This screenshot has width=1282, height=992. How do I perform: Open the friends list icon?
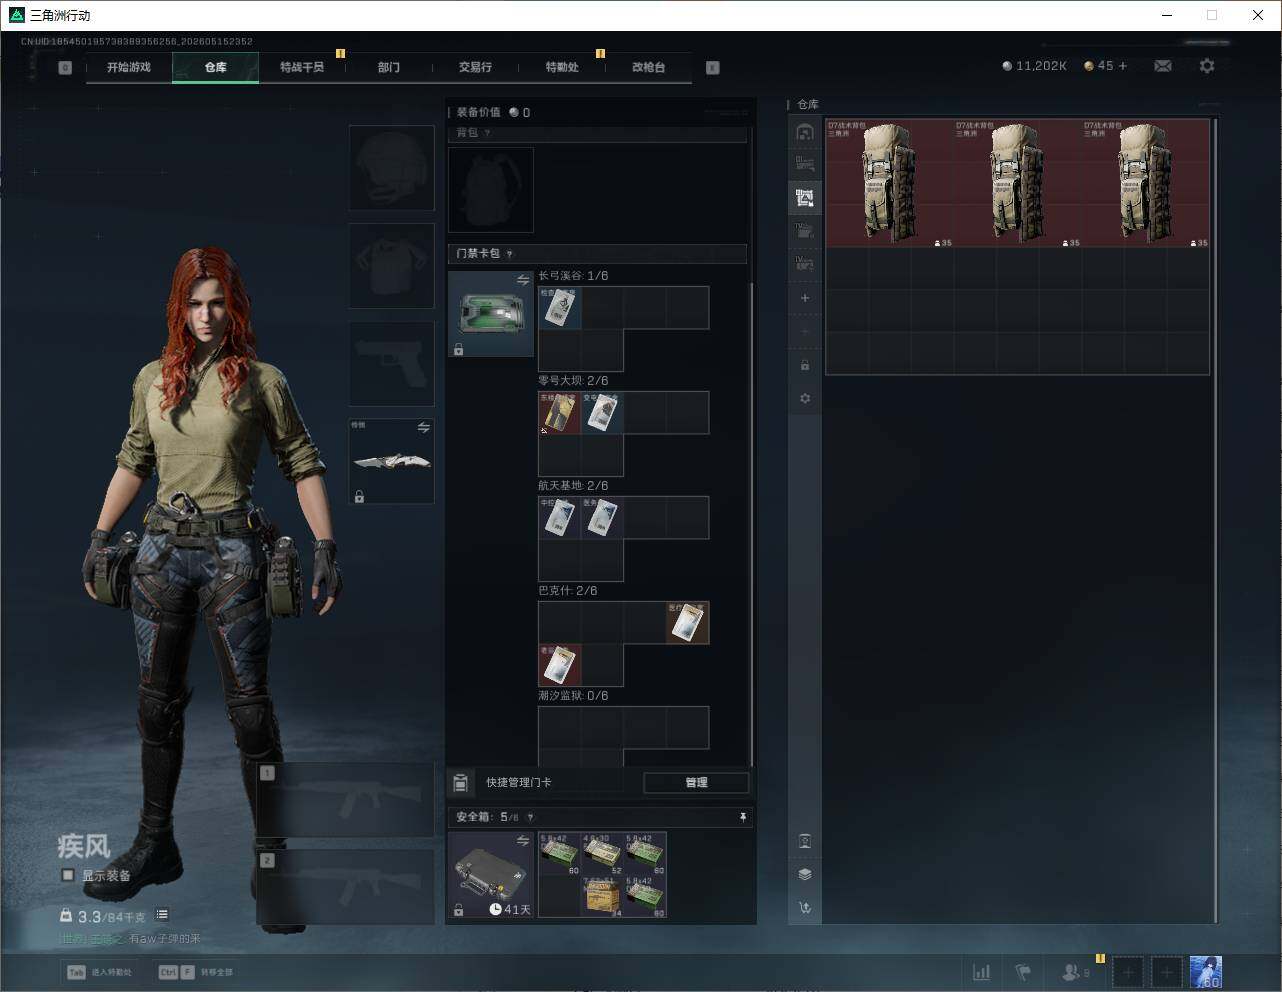click(1076, 972)
